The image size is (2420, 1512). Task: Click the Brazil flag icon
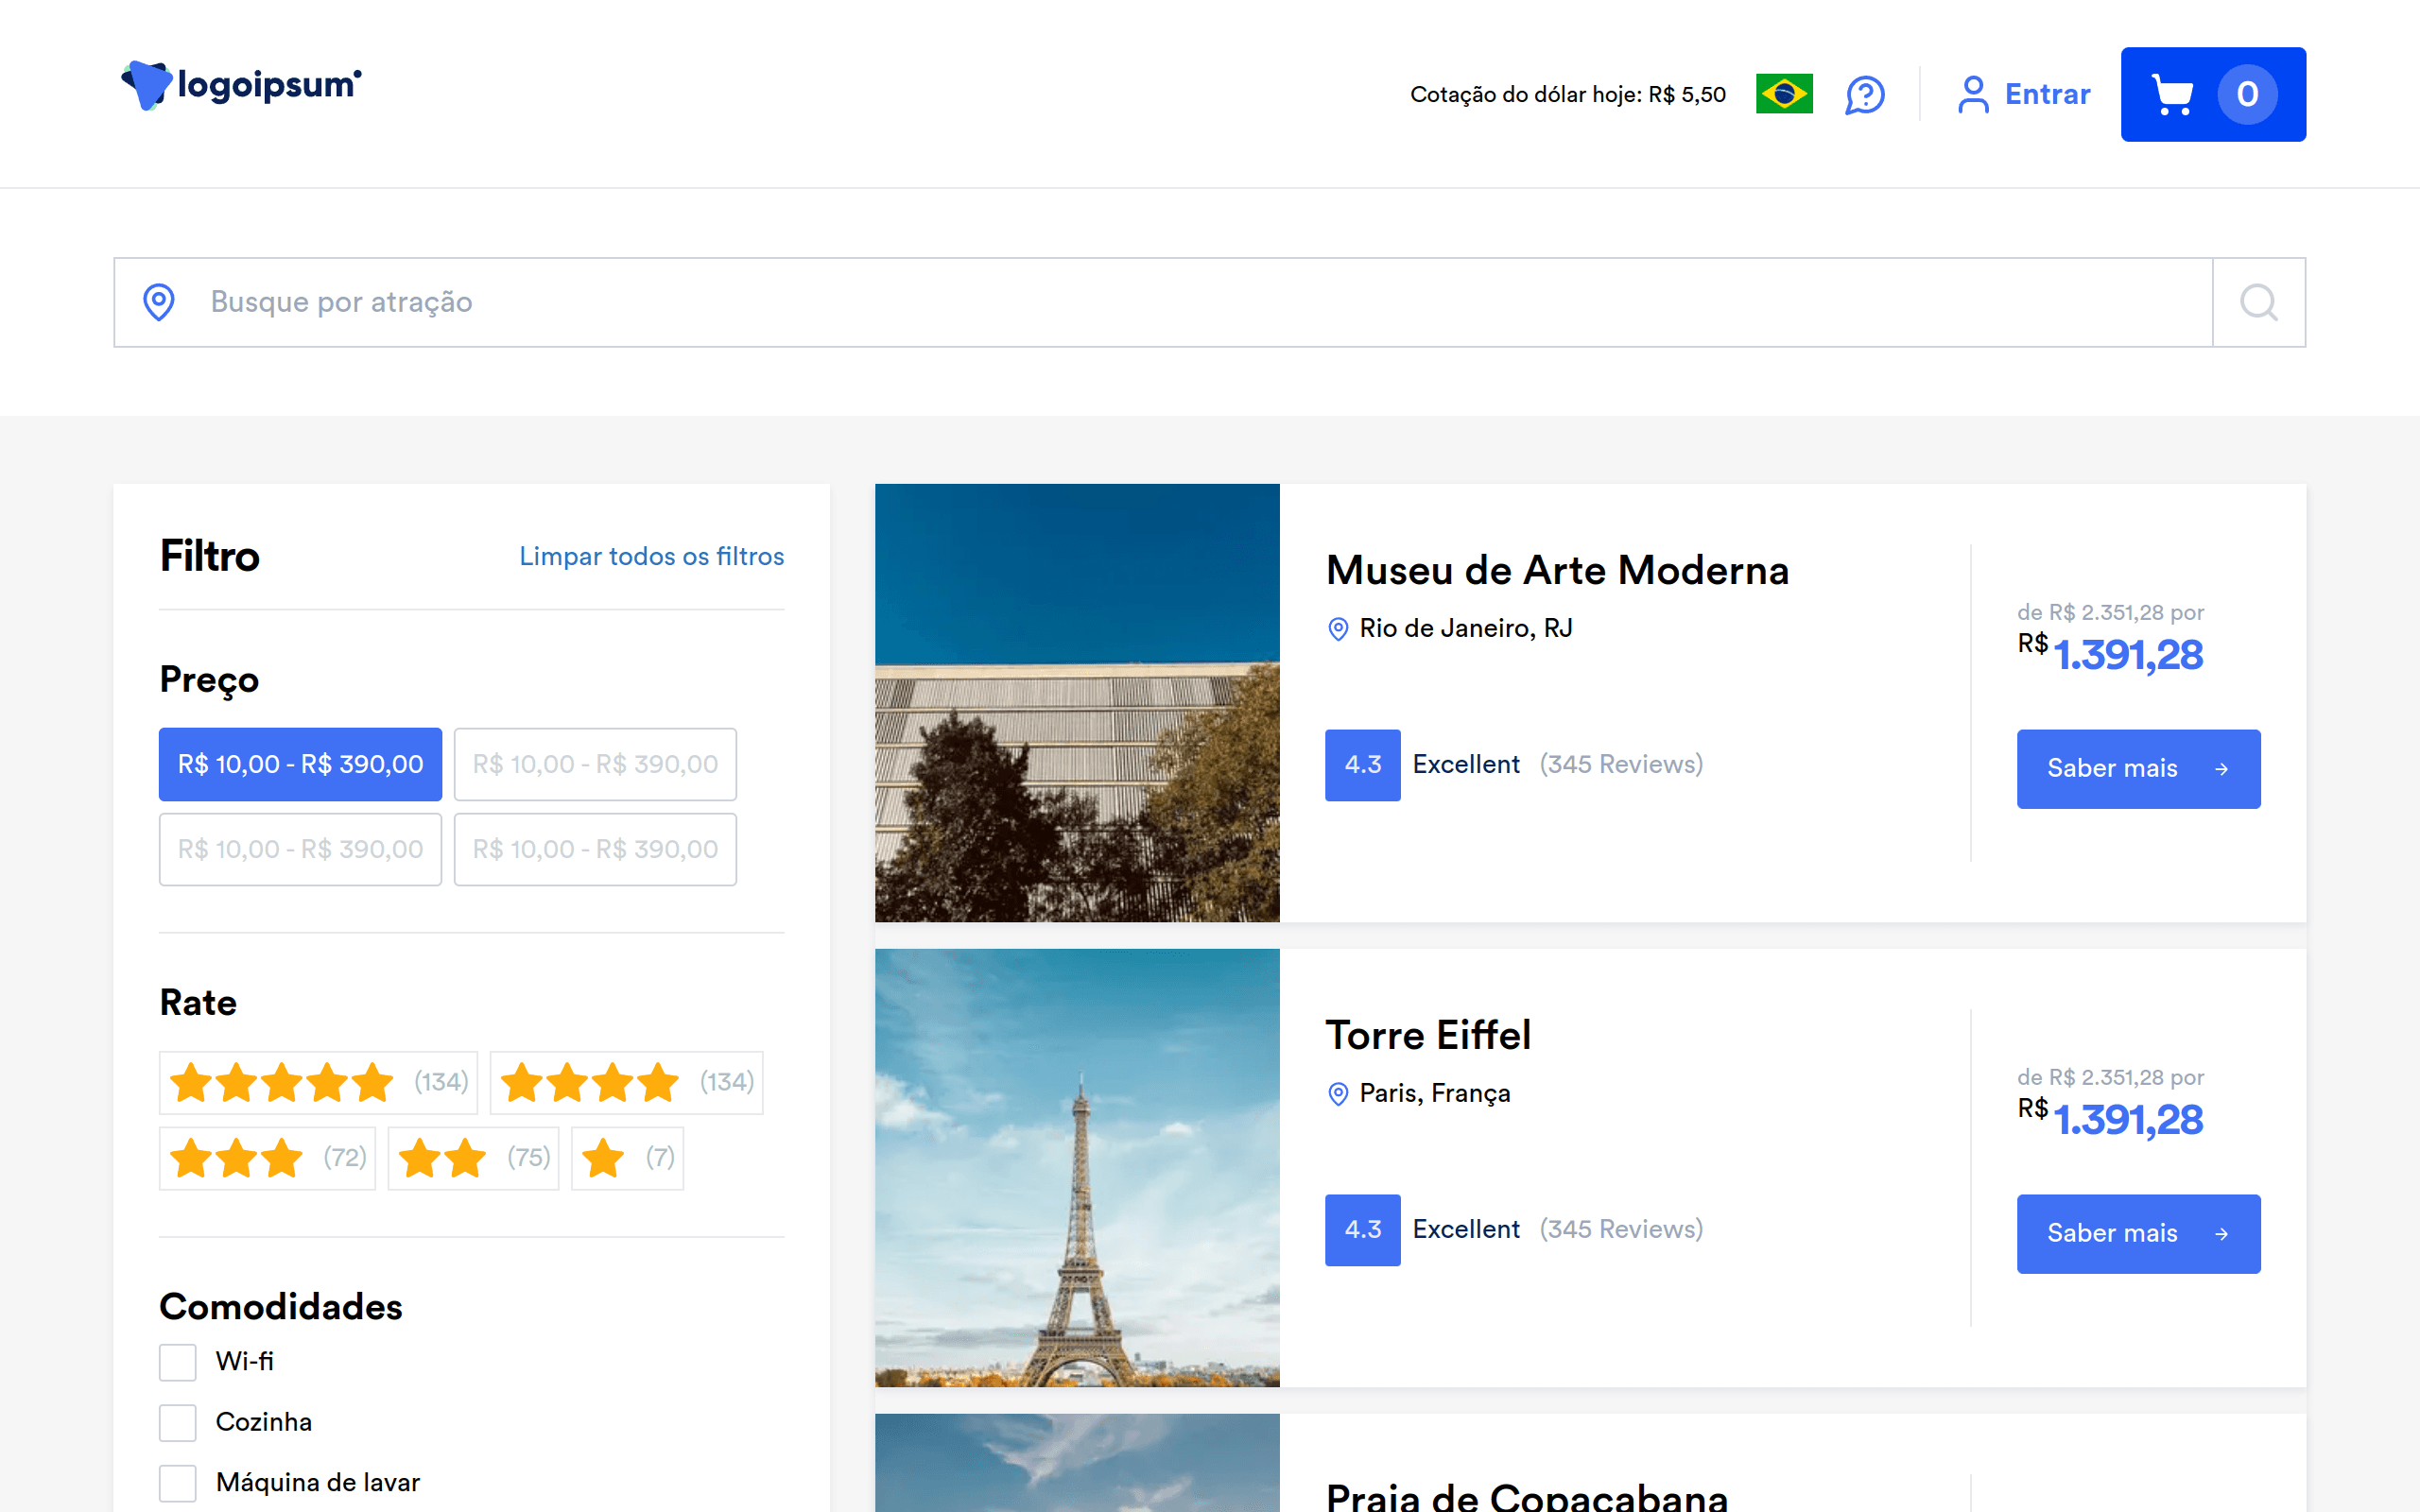1783,94
